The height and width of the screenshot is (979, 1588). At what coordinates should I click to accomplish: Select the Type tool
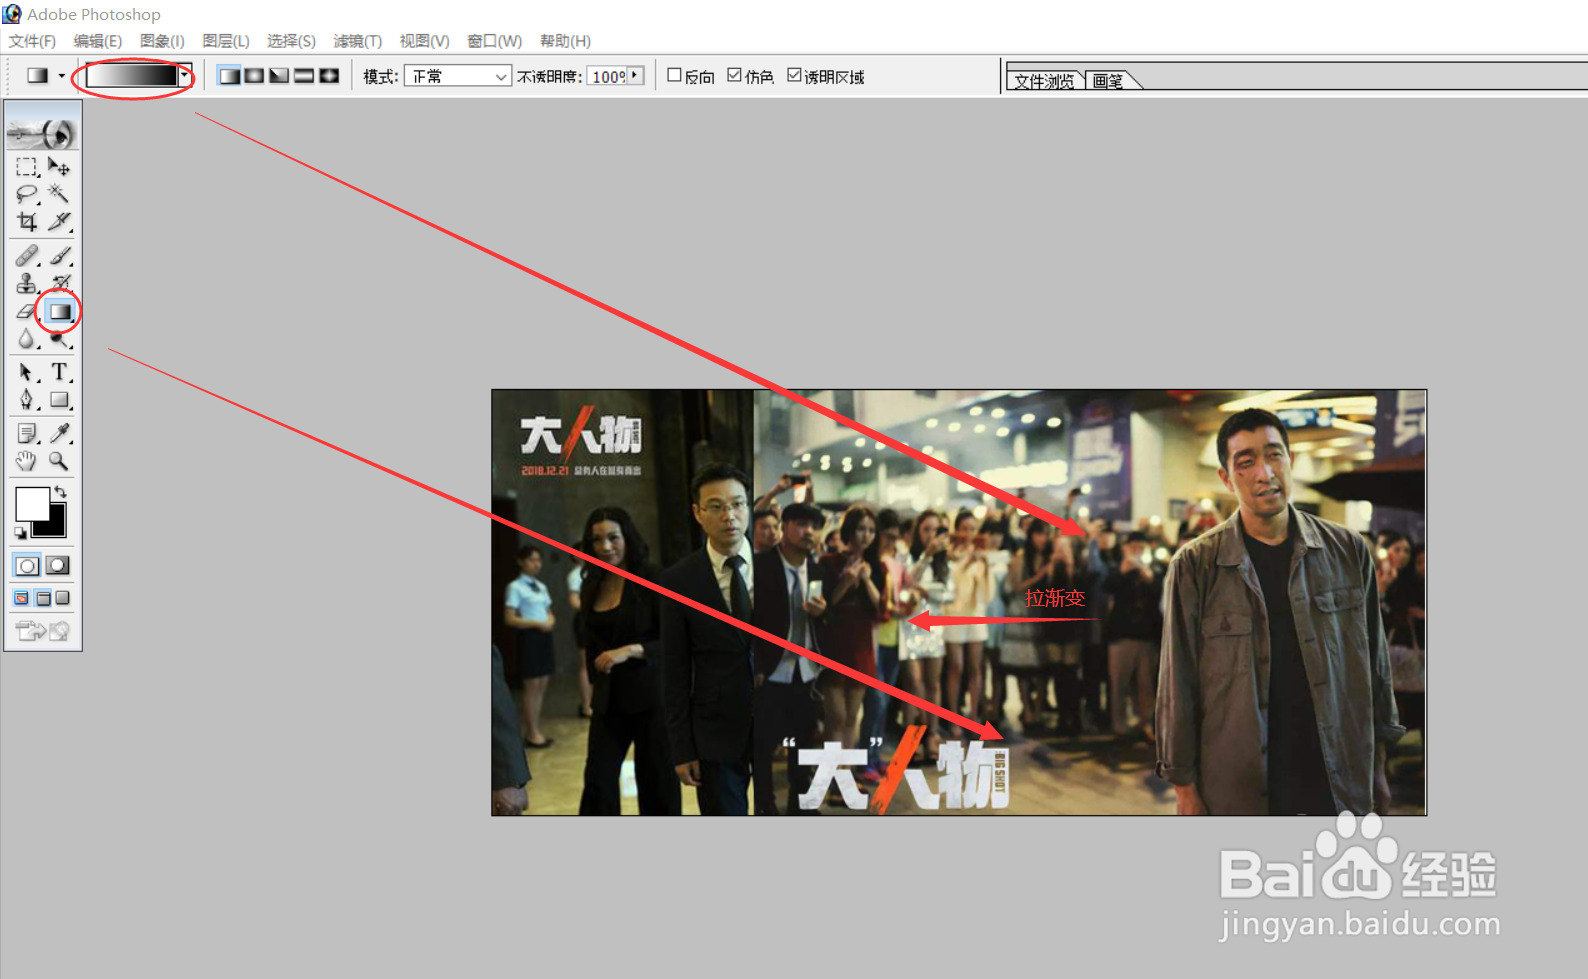click(59, 372)
